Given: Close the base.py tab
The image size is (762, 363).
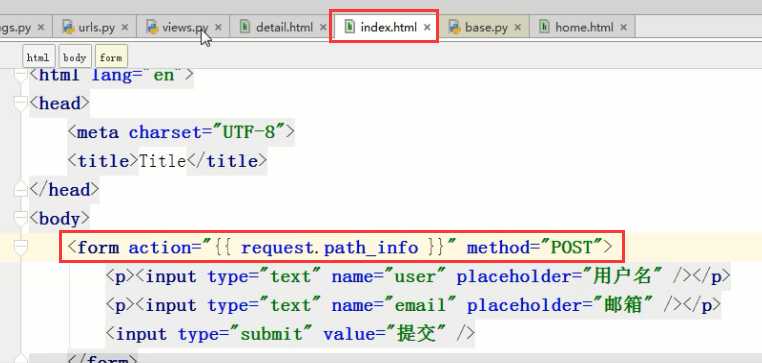Looking at the screenshot, I should pos(518,27).
